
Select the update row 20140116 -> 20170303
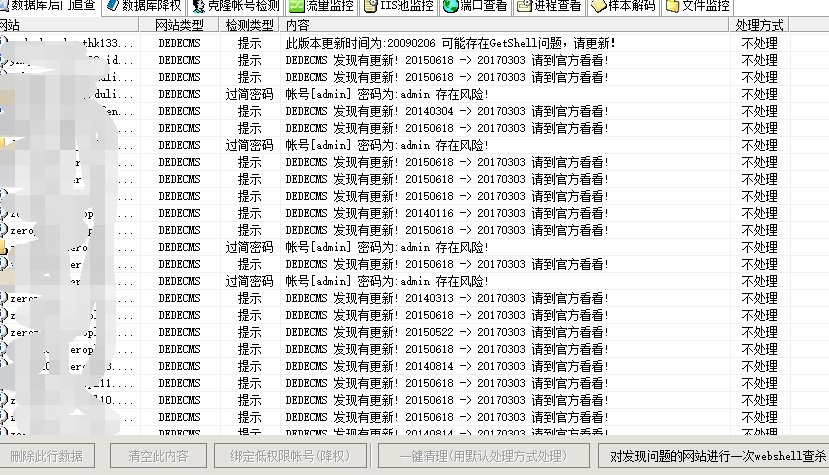pos(414,213)
